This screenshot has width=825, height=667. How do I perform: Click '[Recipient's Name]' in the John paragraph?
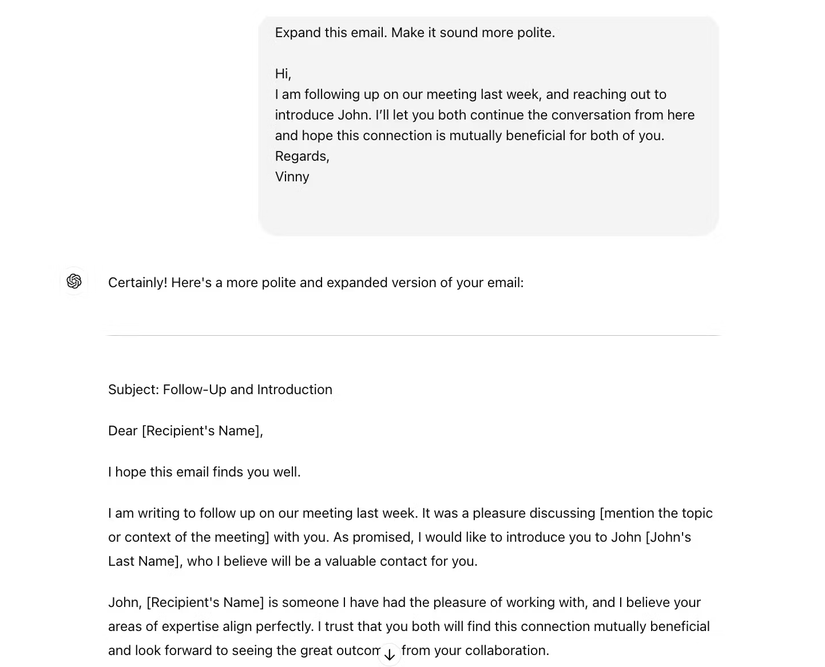tap(208, 603)
